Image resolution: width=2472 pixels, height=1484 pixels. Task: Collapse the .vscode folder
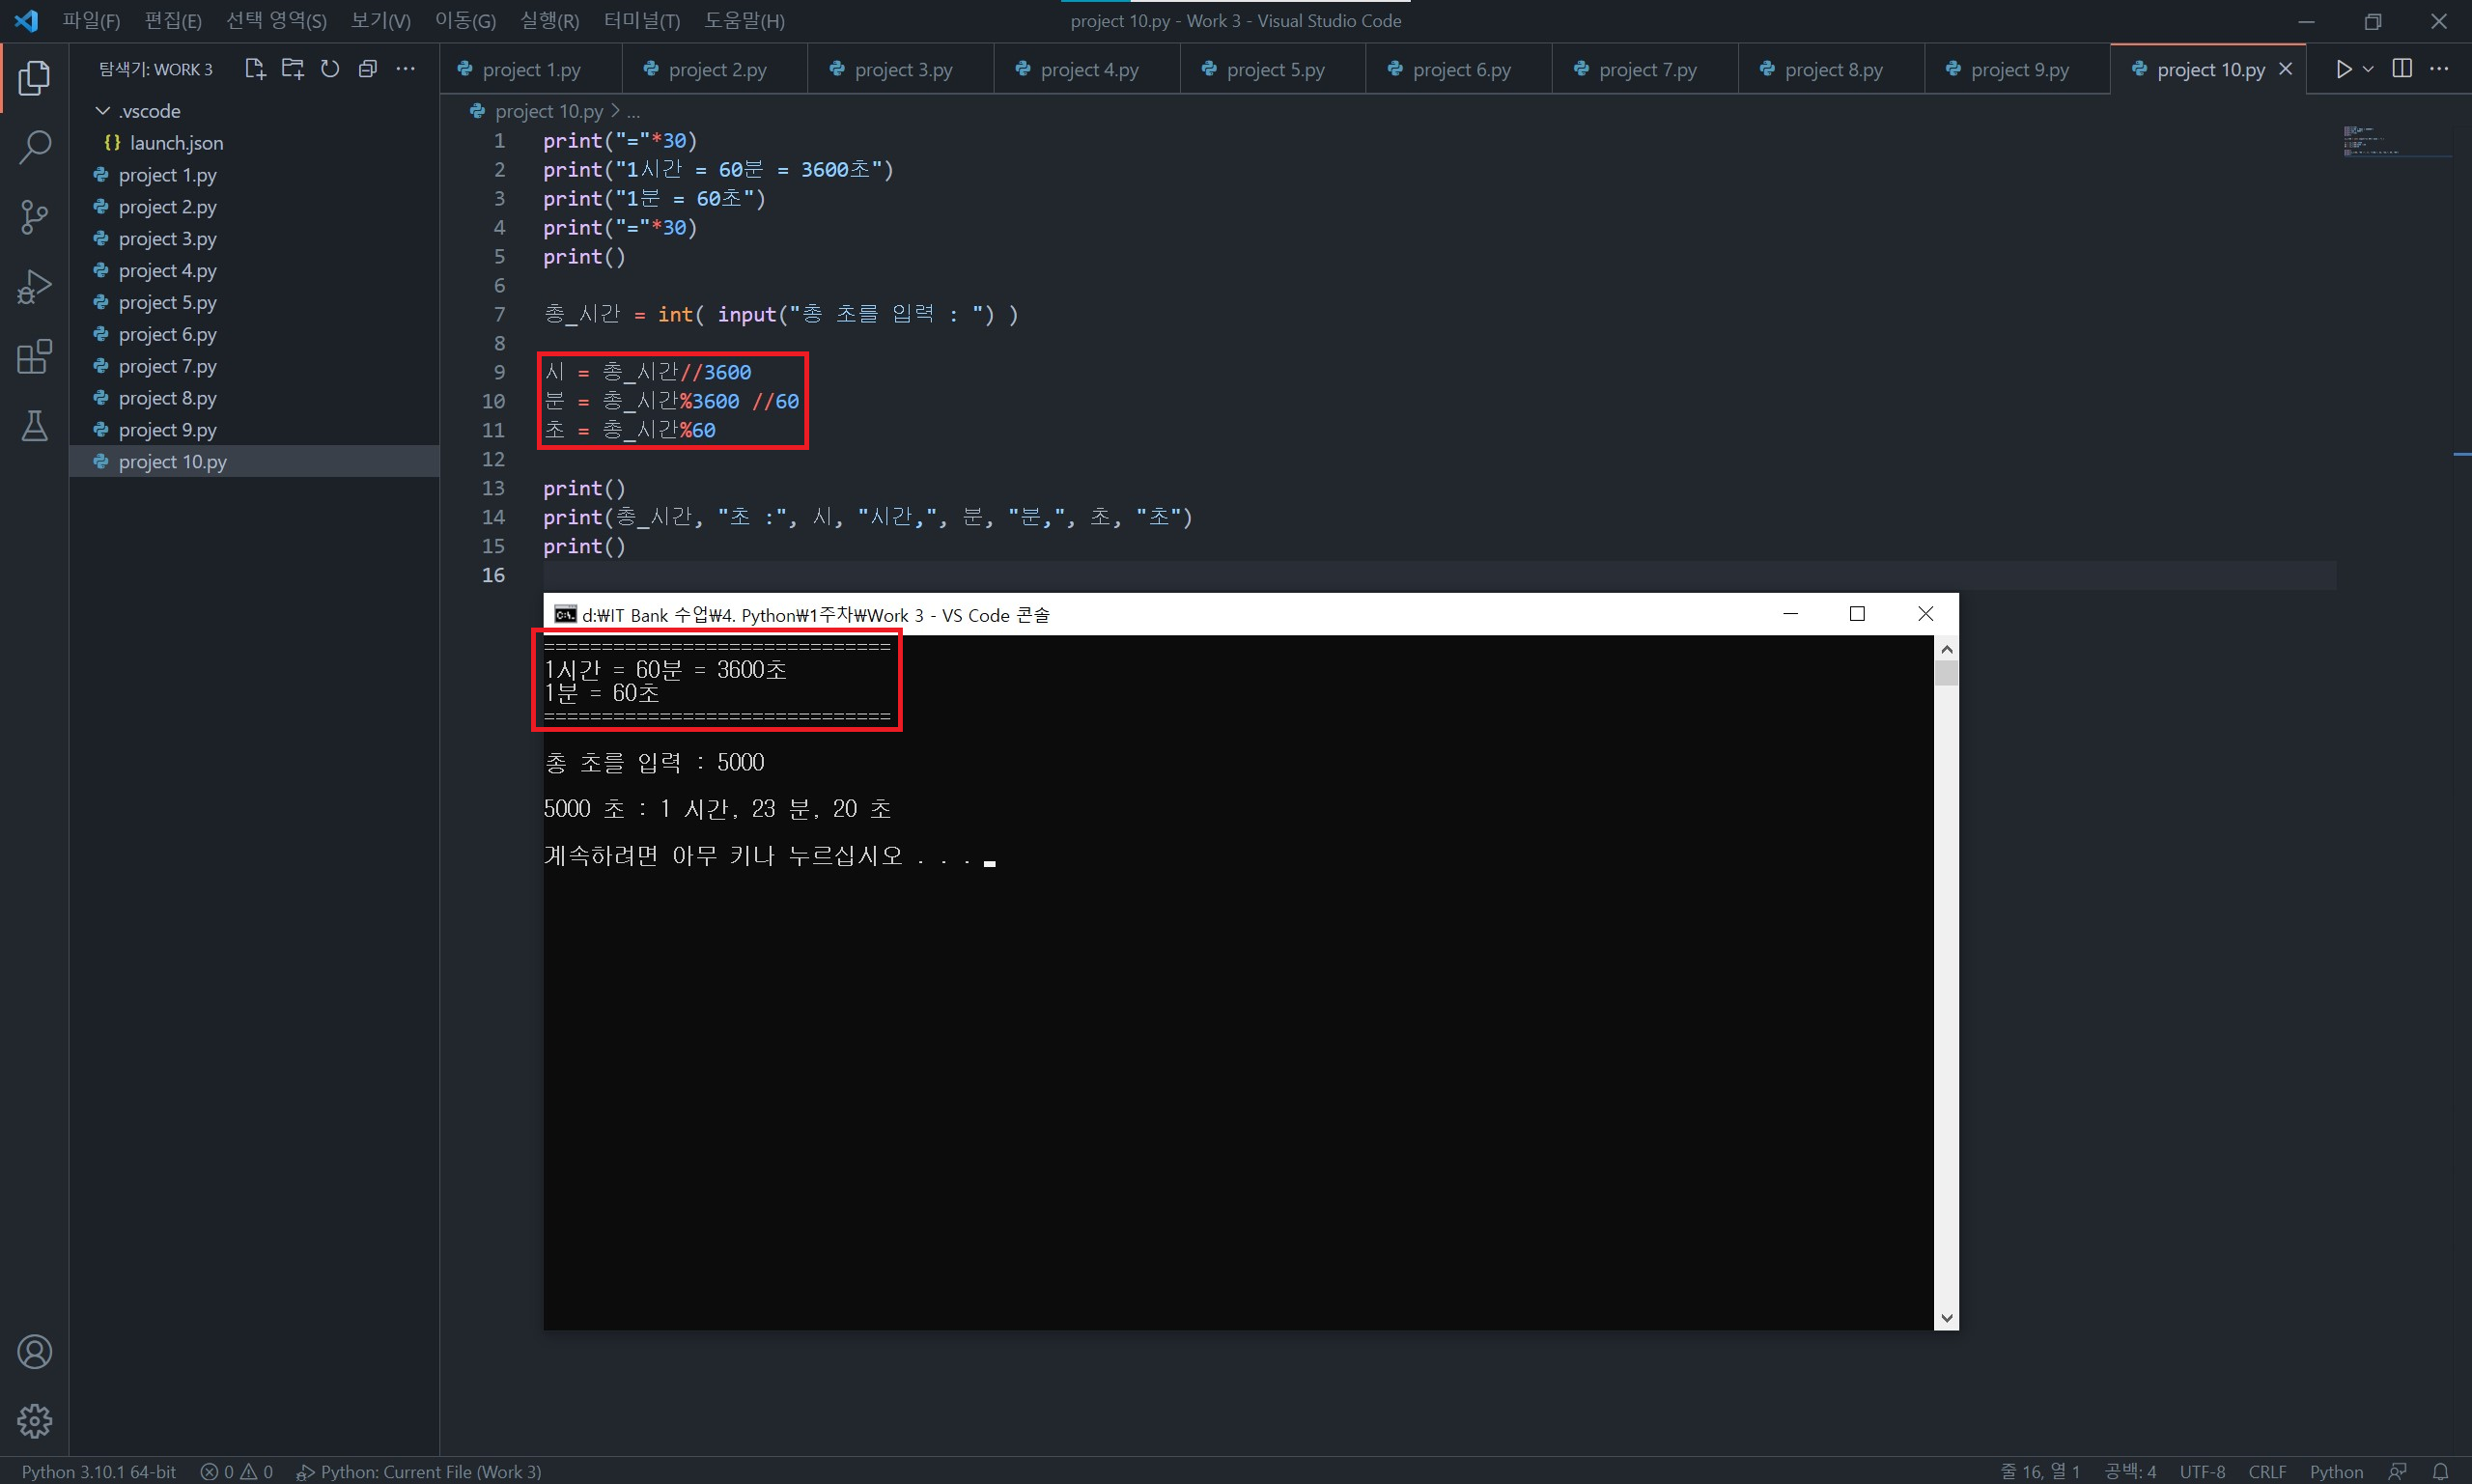point(103,111)
